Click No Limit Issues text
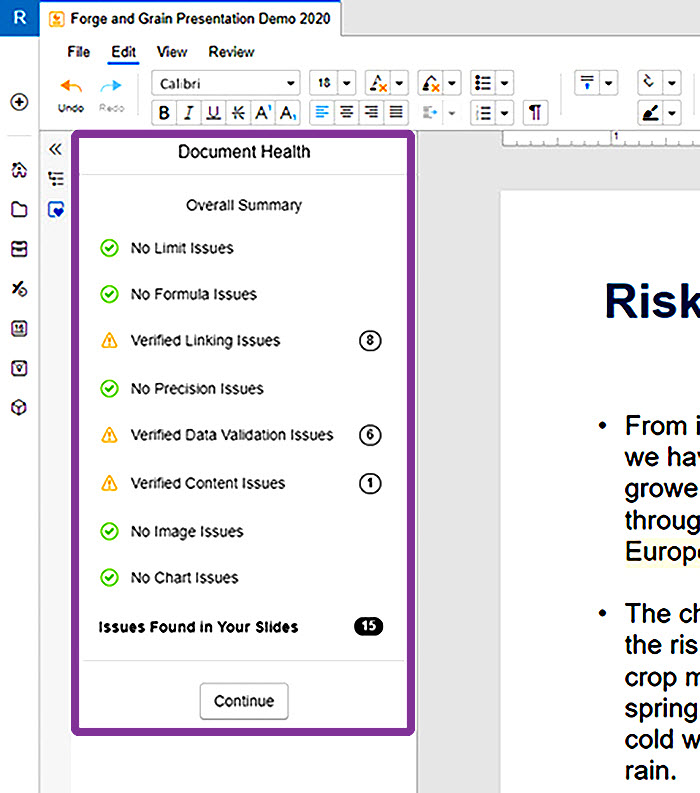Screen dimensions: 700x793 [182, 248]
